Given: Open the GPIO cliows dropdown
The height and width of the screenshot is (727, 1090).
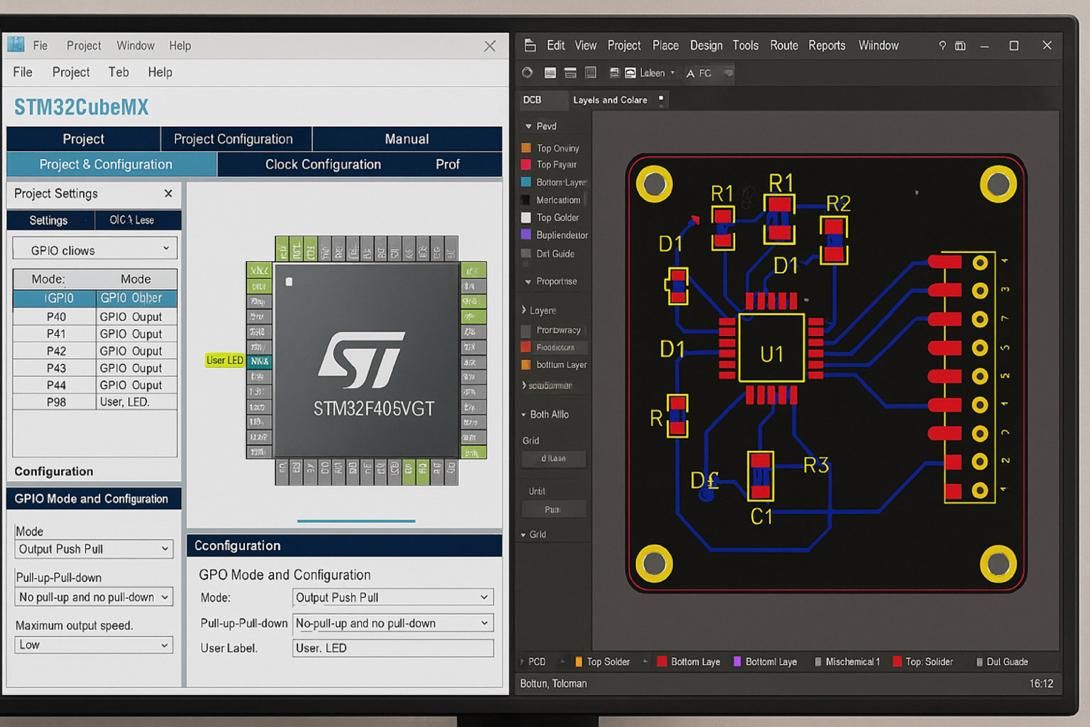Looking at the screenshot, I should click(95, 250).
